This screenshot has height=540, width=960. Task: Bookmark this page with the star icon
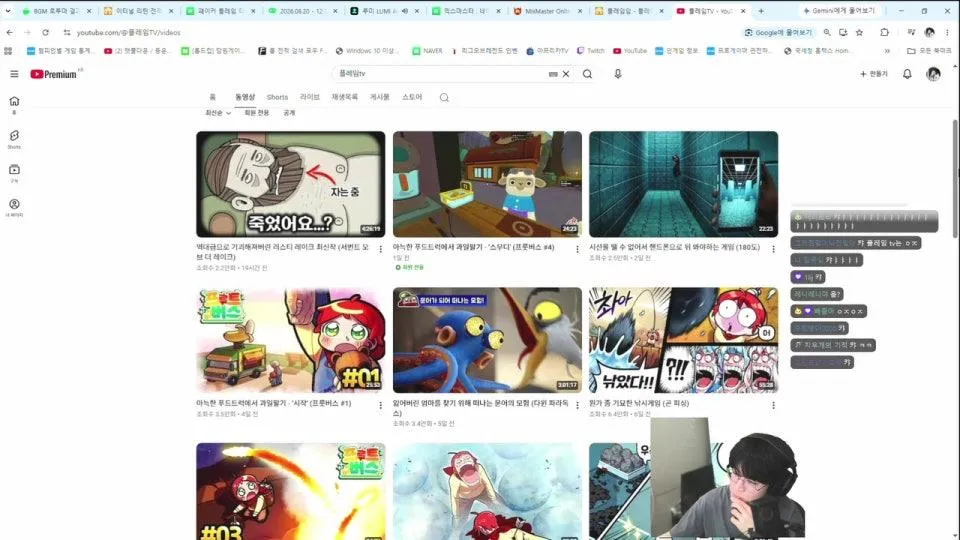click(x=860, y=32)
